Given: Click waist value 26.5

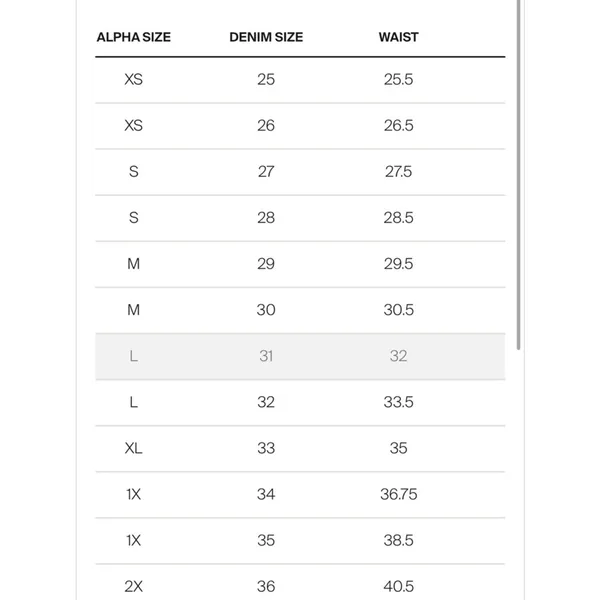Looking at the screenshot, I should [398, 126].
